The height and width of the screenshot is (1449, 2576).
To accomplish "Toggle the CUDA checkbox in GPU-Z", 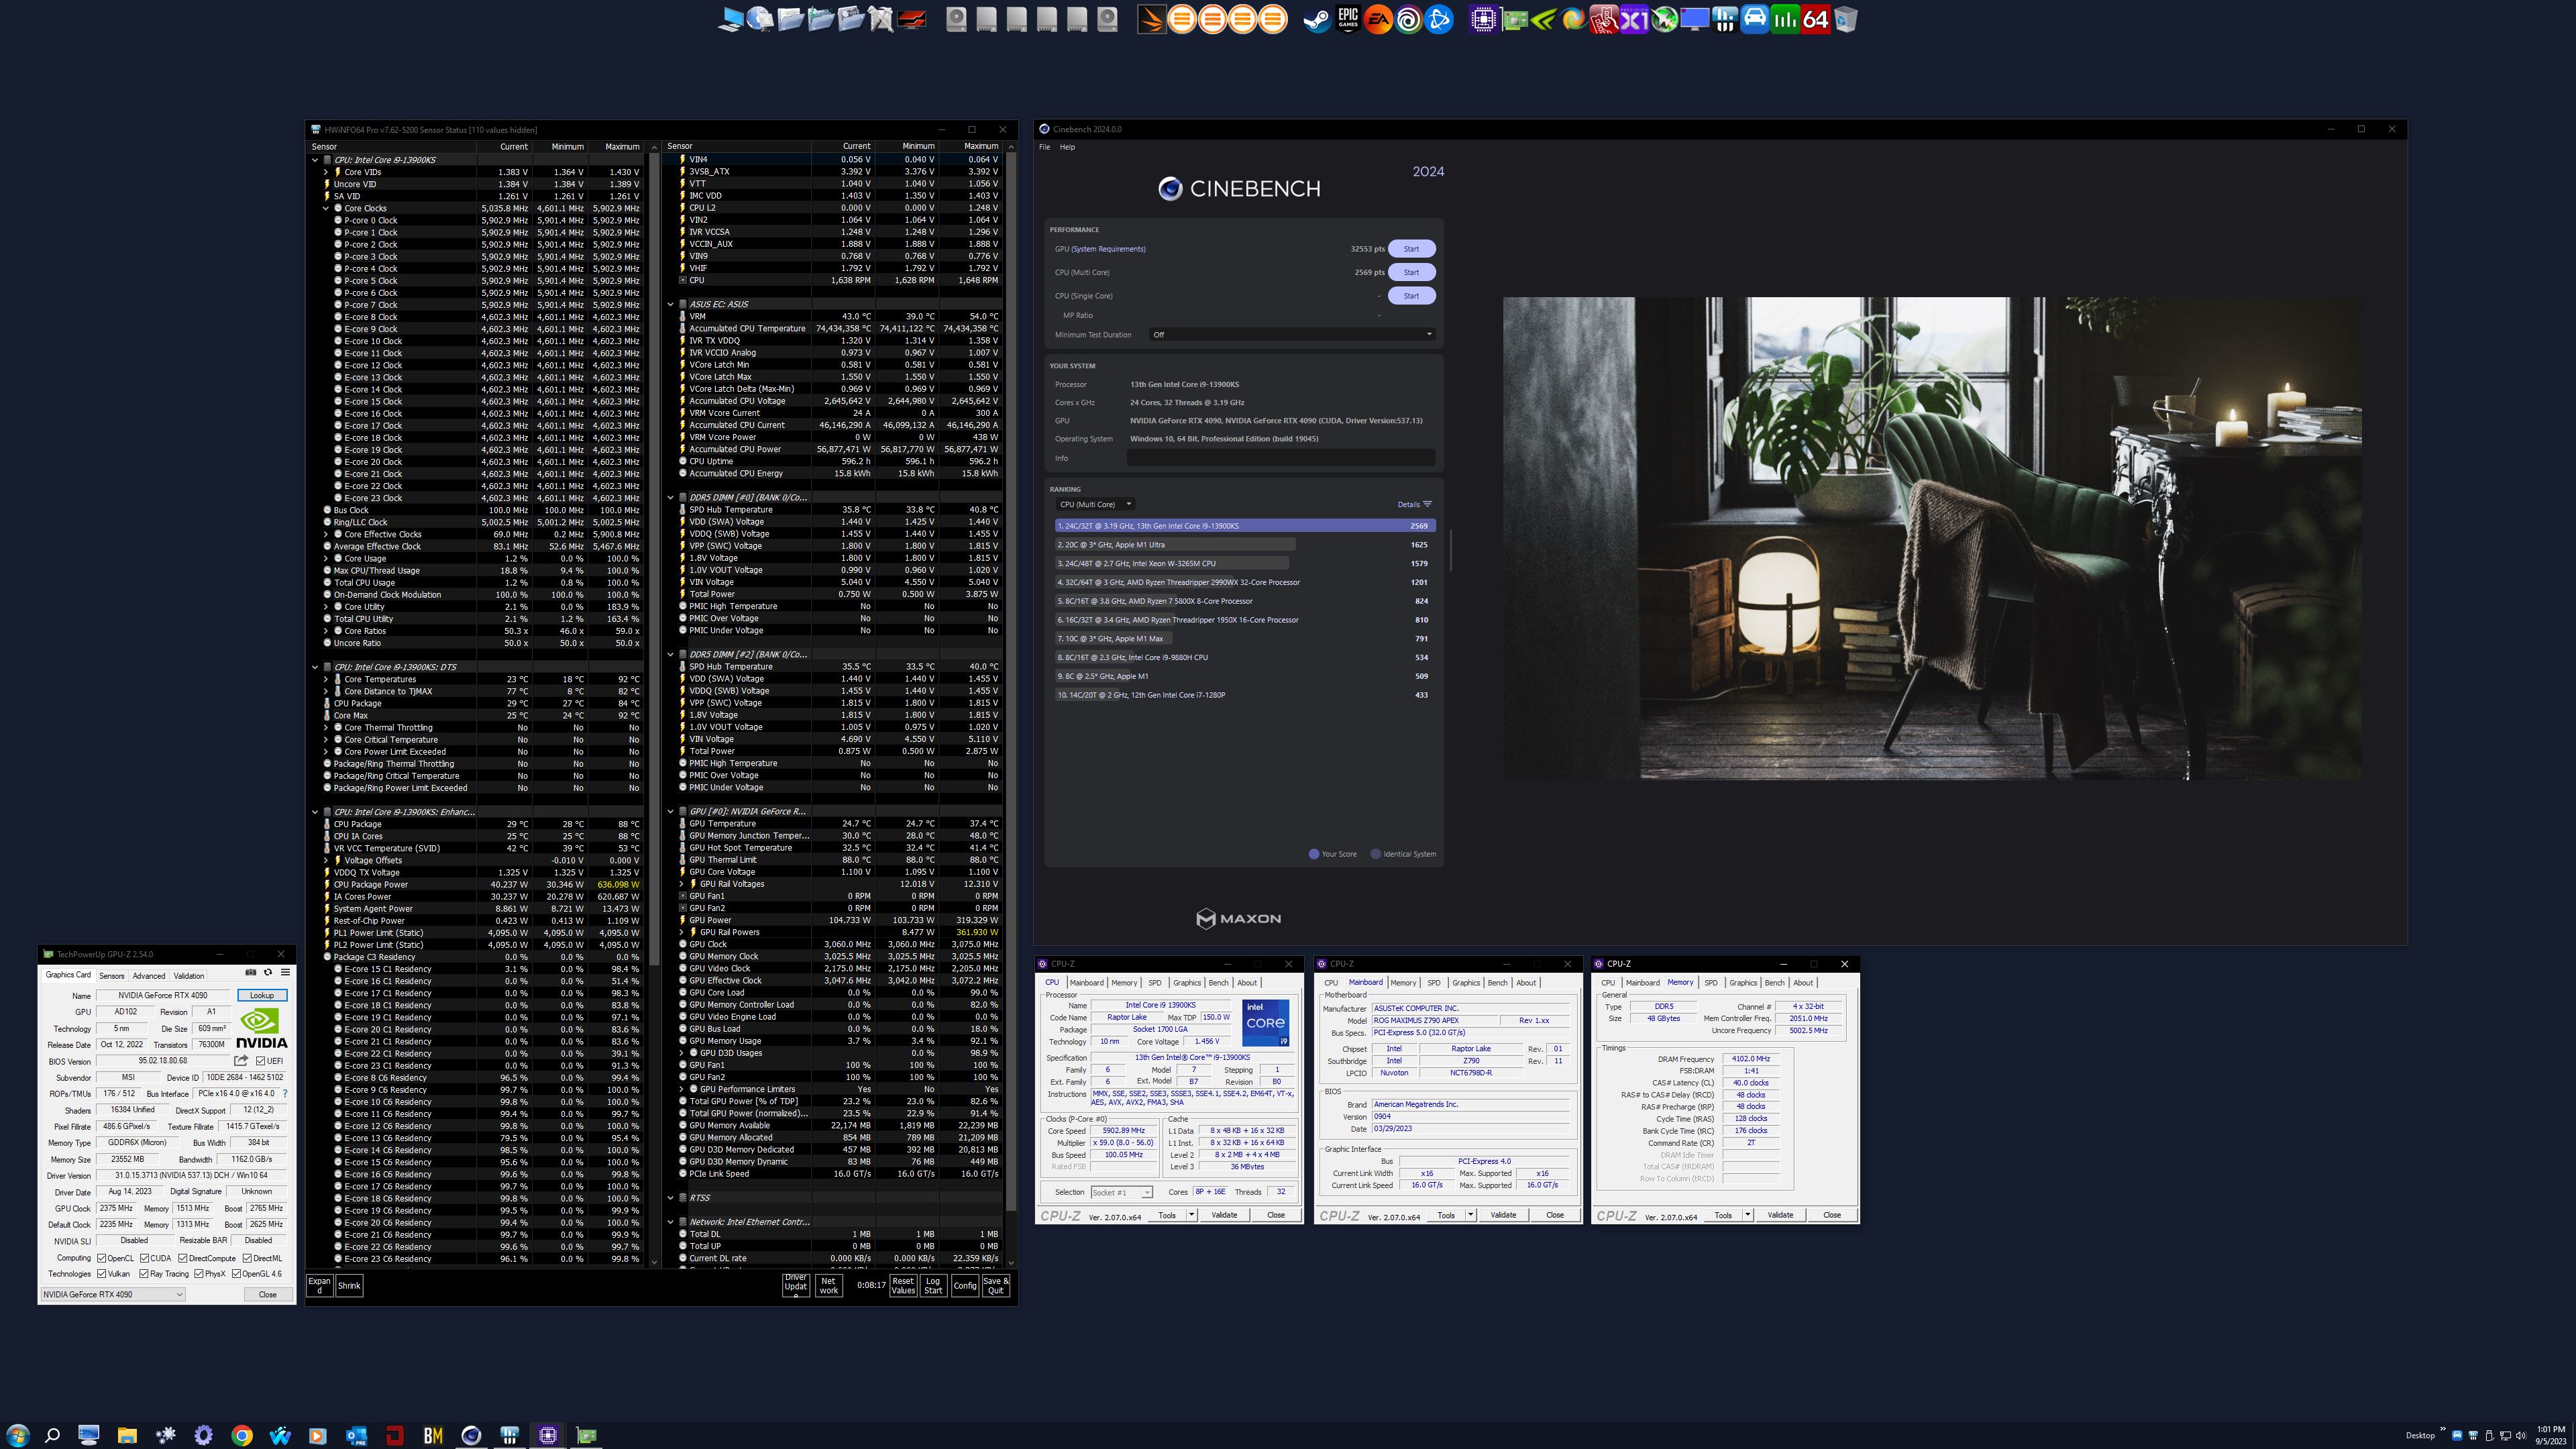I will pyautogui.click(x=144, y=1258).
